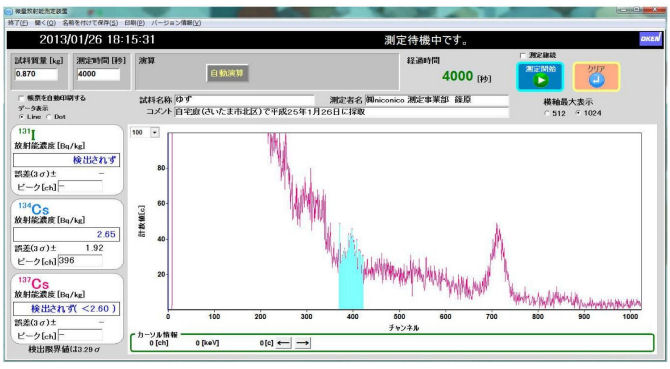Click the 0 [keV] cursor readout
This screenshot has width=670, height=369.
[207, 343]
